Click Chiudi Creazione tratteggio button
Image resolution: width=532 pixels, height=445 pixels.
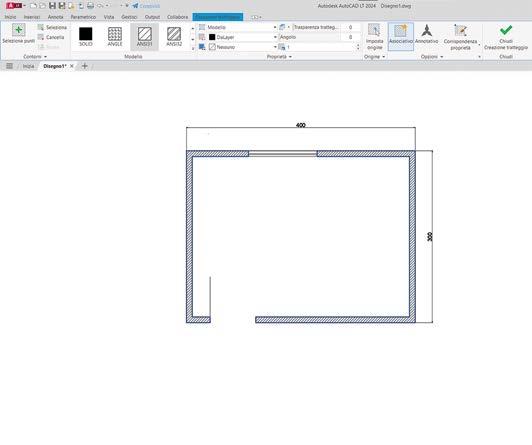506,37
